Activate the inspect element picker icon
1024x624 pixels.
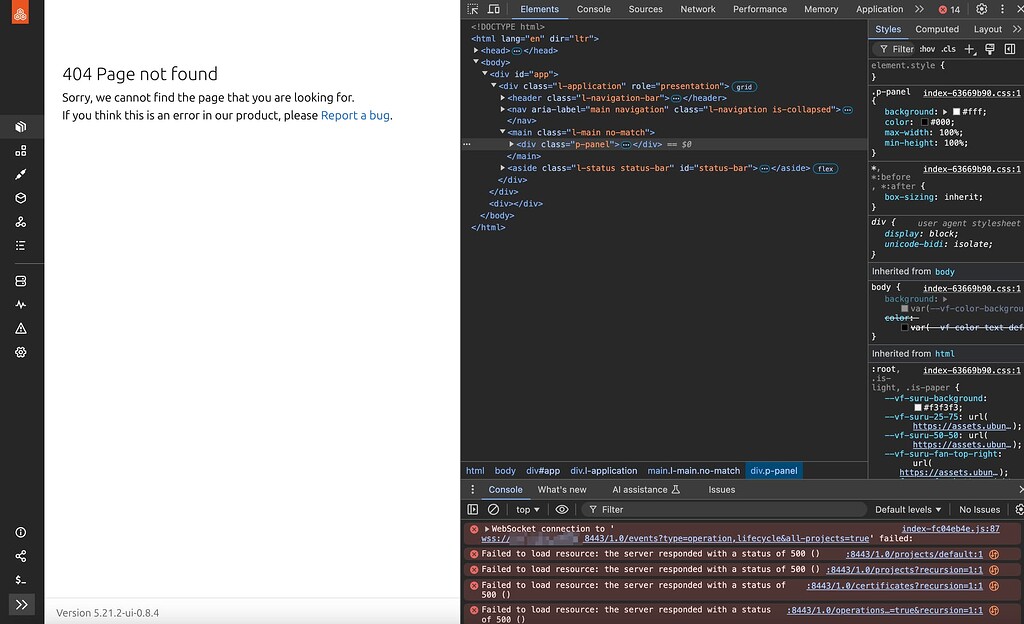474,9
